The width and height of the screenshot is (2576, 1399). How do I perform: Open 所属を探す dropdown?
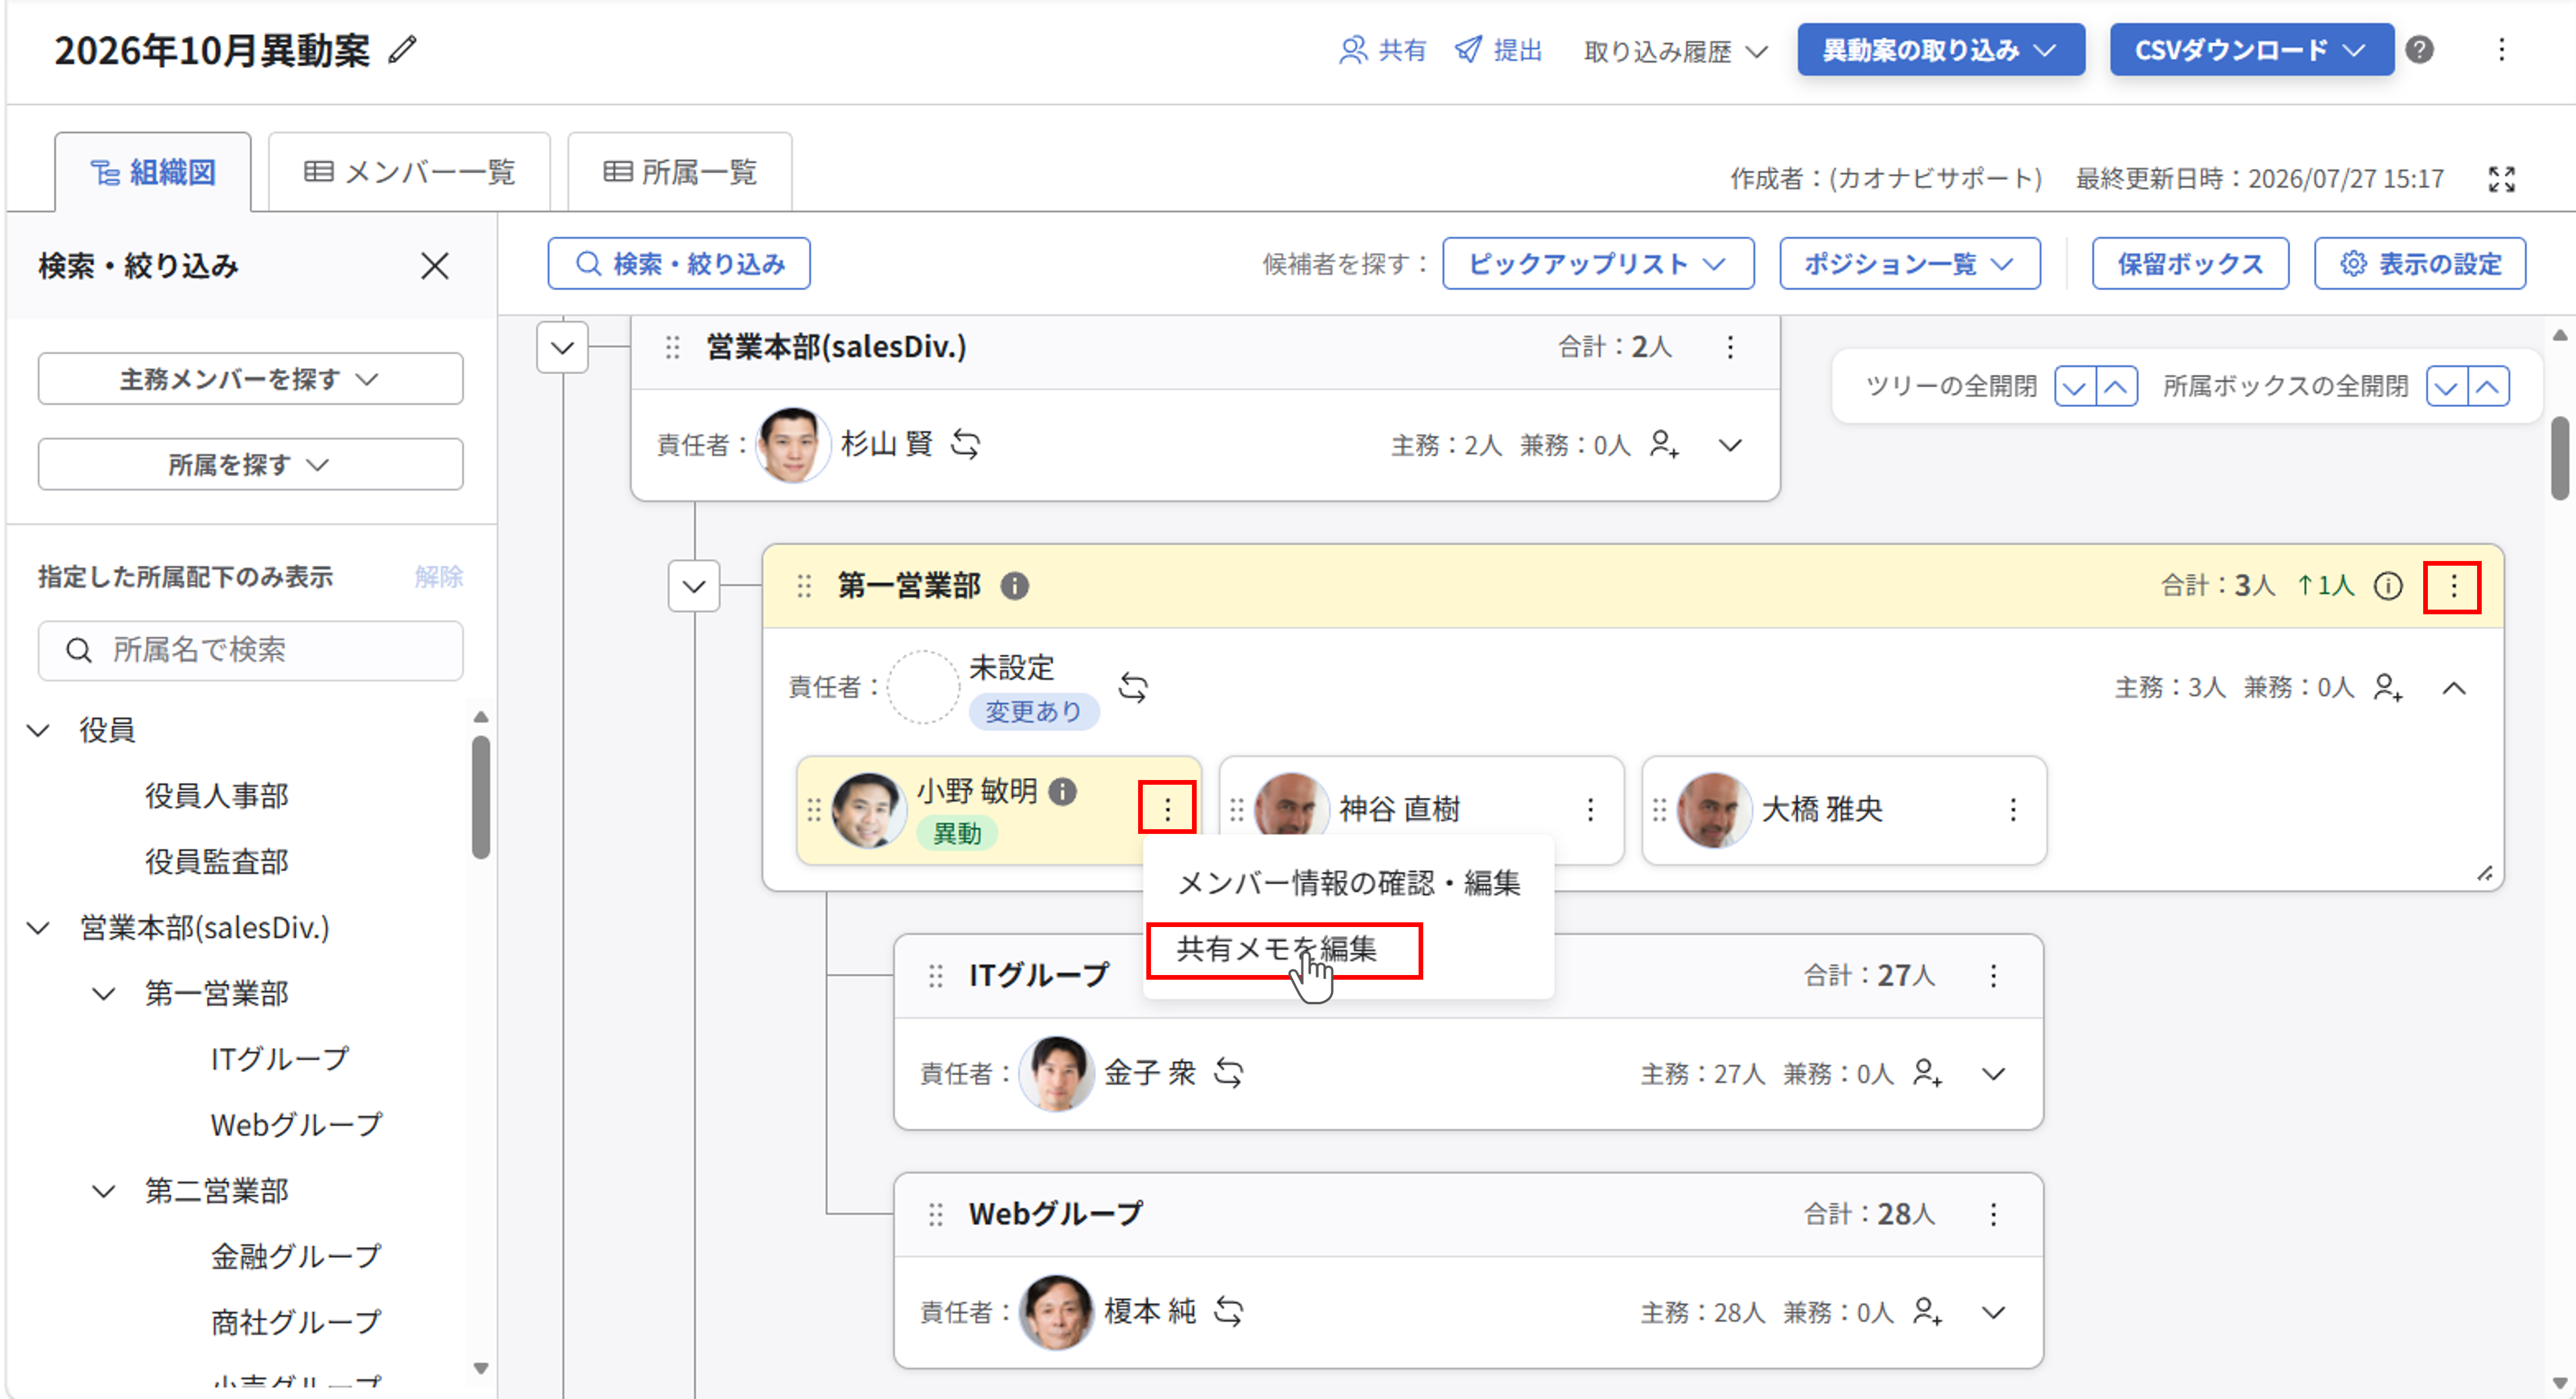(x=250, y=464)
